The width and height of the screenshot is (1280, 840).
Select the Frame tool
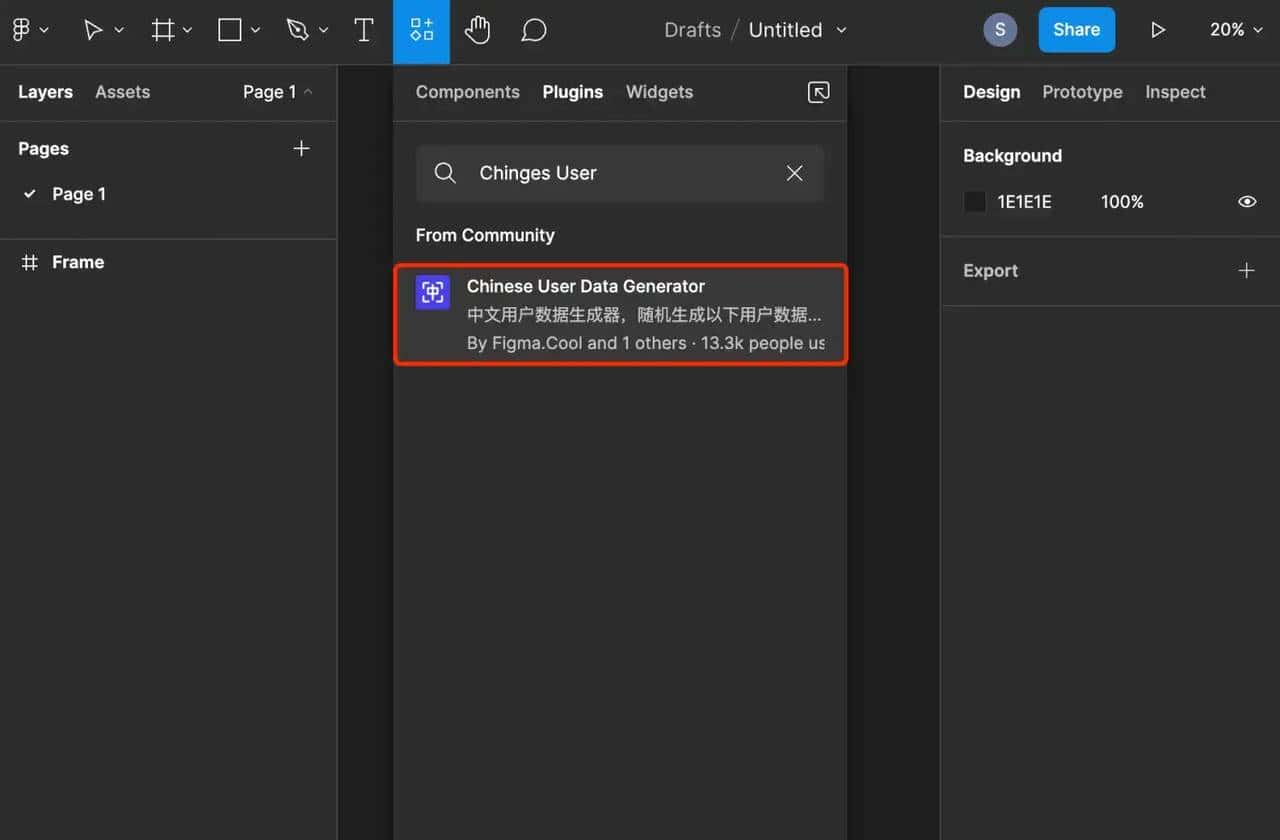[163, 30]
